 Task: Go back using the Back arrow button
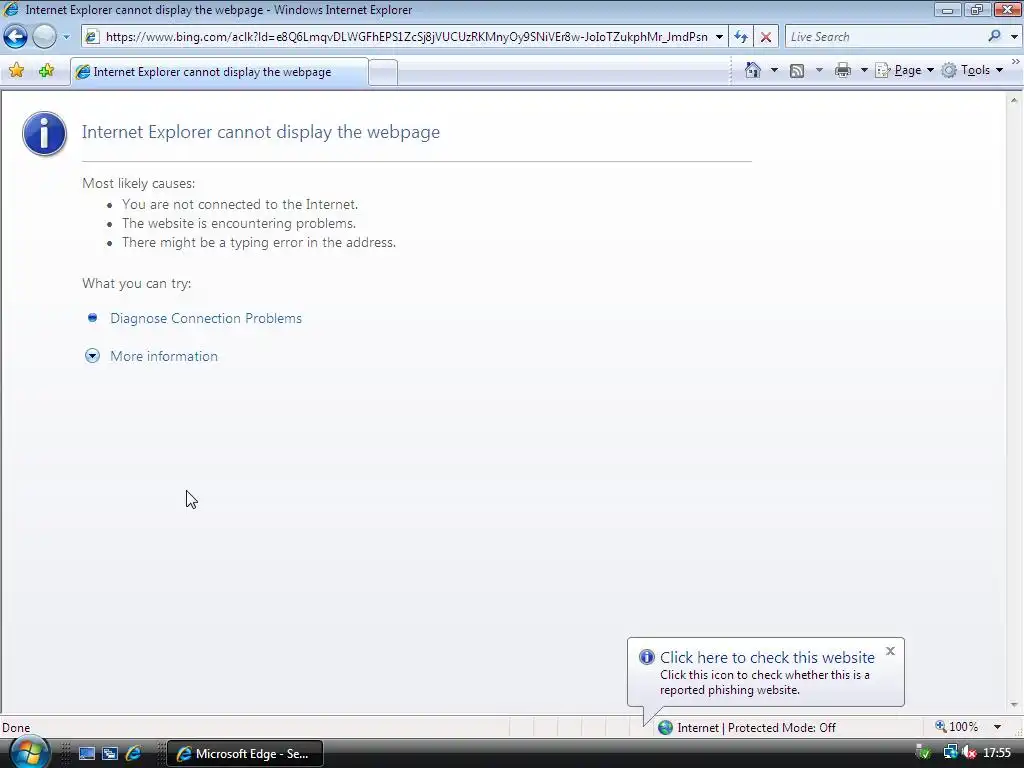(x=16, y=37)
